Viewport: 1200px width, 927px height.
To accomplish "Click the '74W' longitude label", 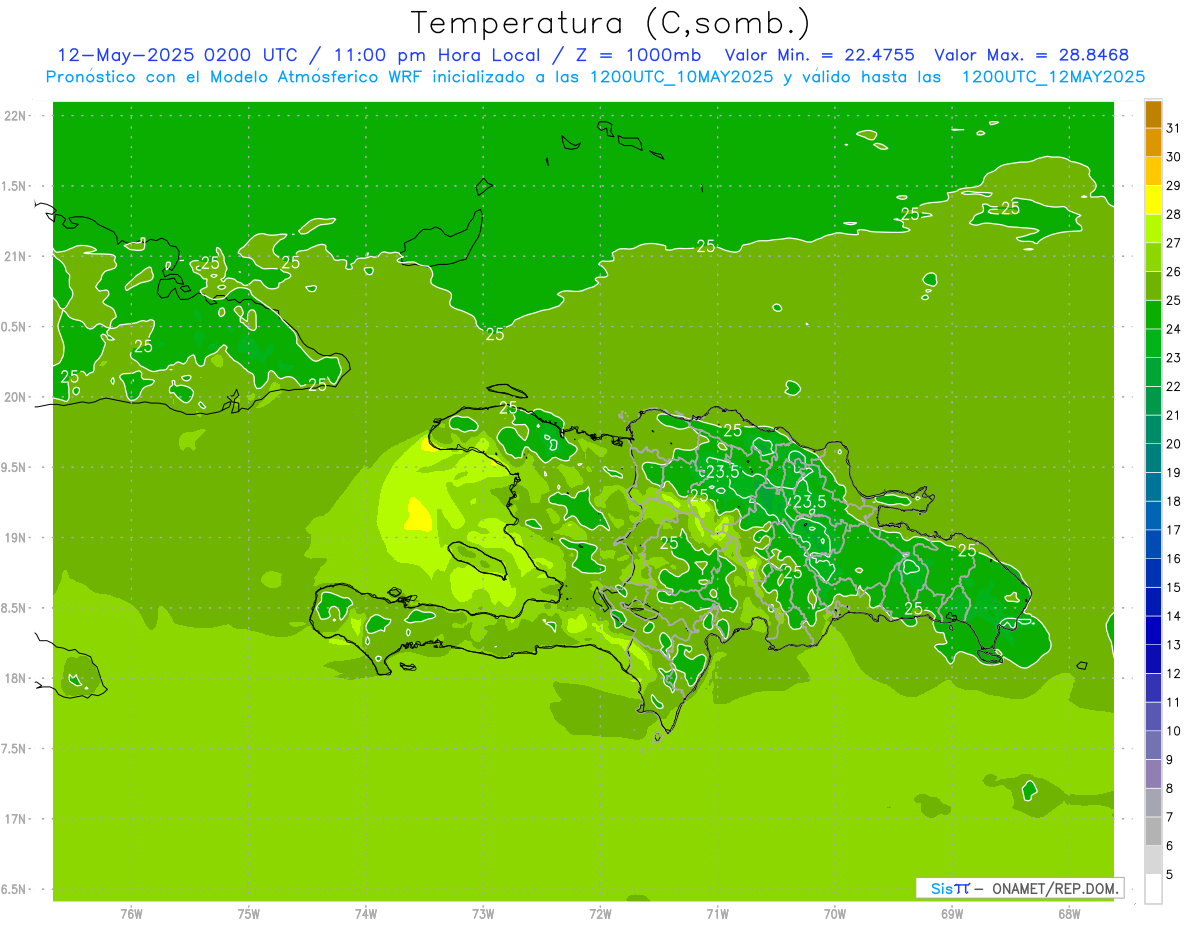I will click(x=366, y=914).
